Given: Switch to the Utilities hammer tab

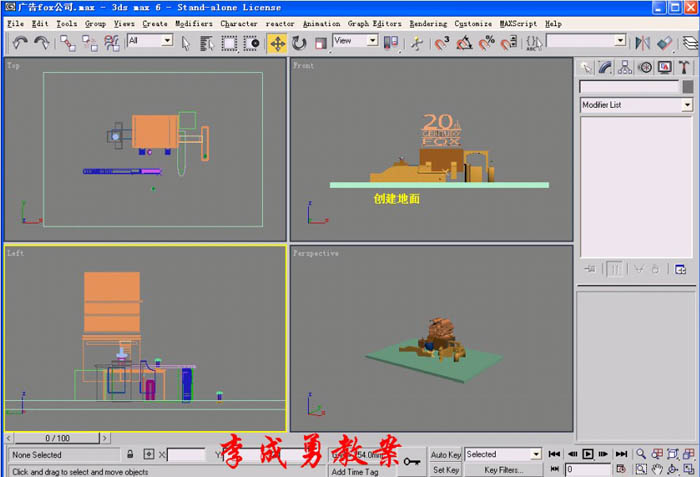Looking at the screenshot, I should click(x=684, y=67).
